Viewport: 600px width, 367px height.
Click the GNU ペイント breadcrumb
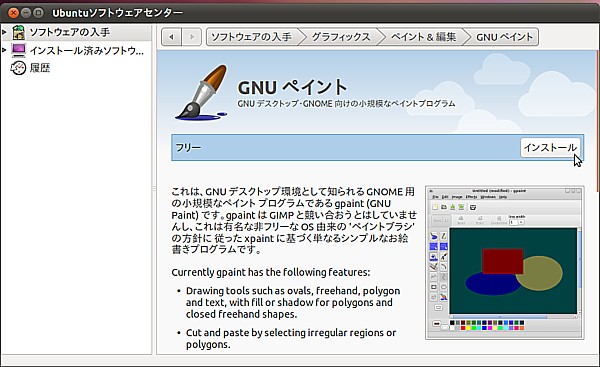[x=504, y=37]
